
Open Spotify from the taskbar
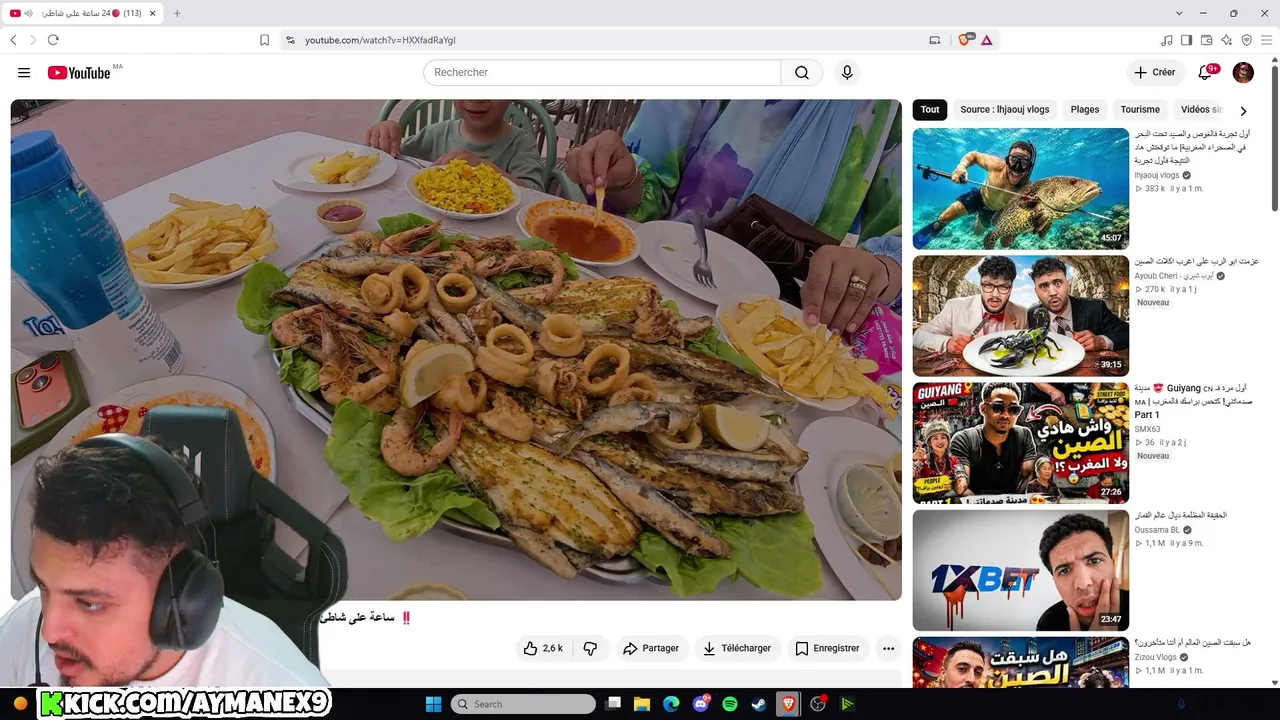[x=730, y=704]
